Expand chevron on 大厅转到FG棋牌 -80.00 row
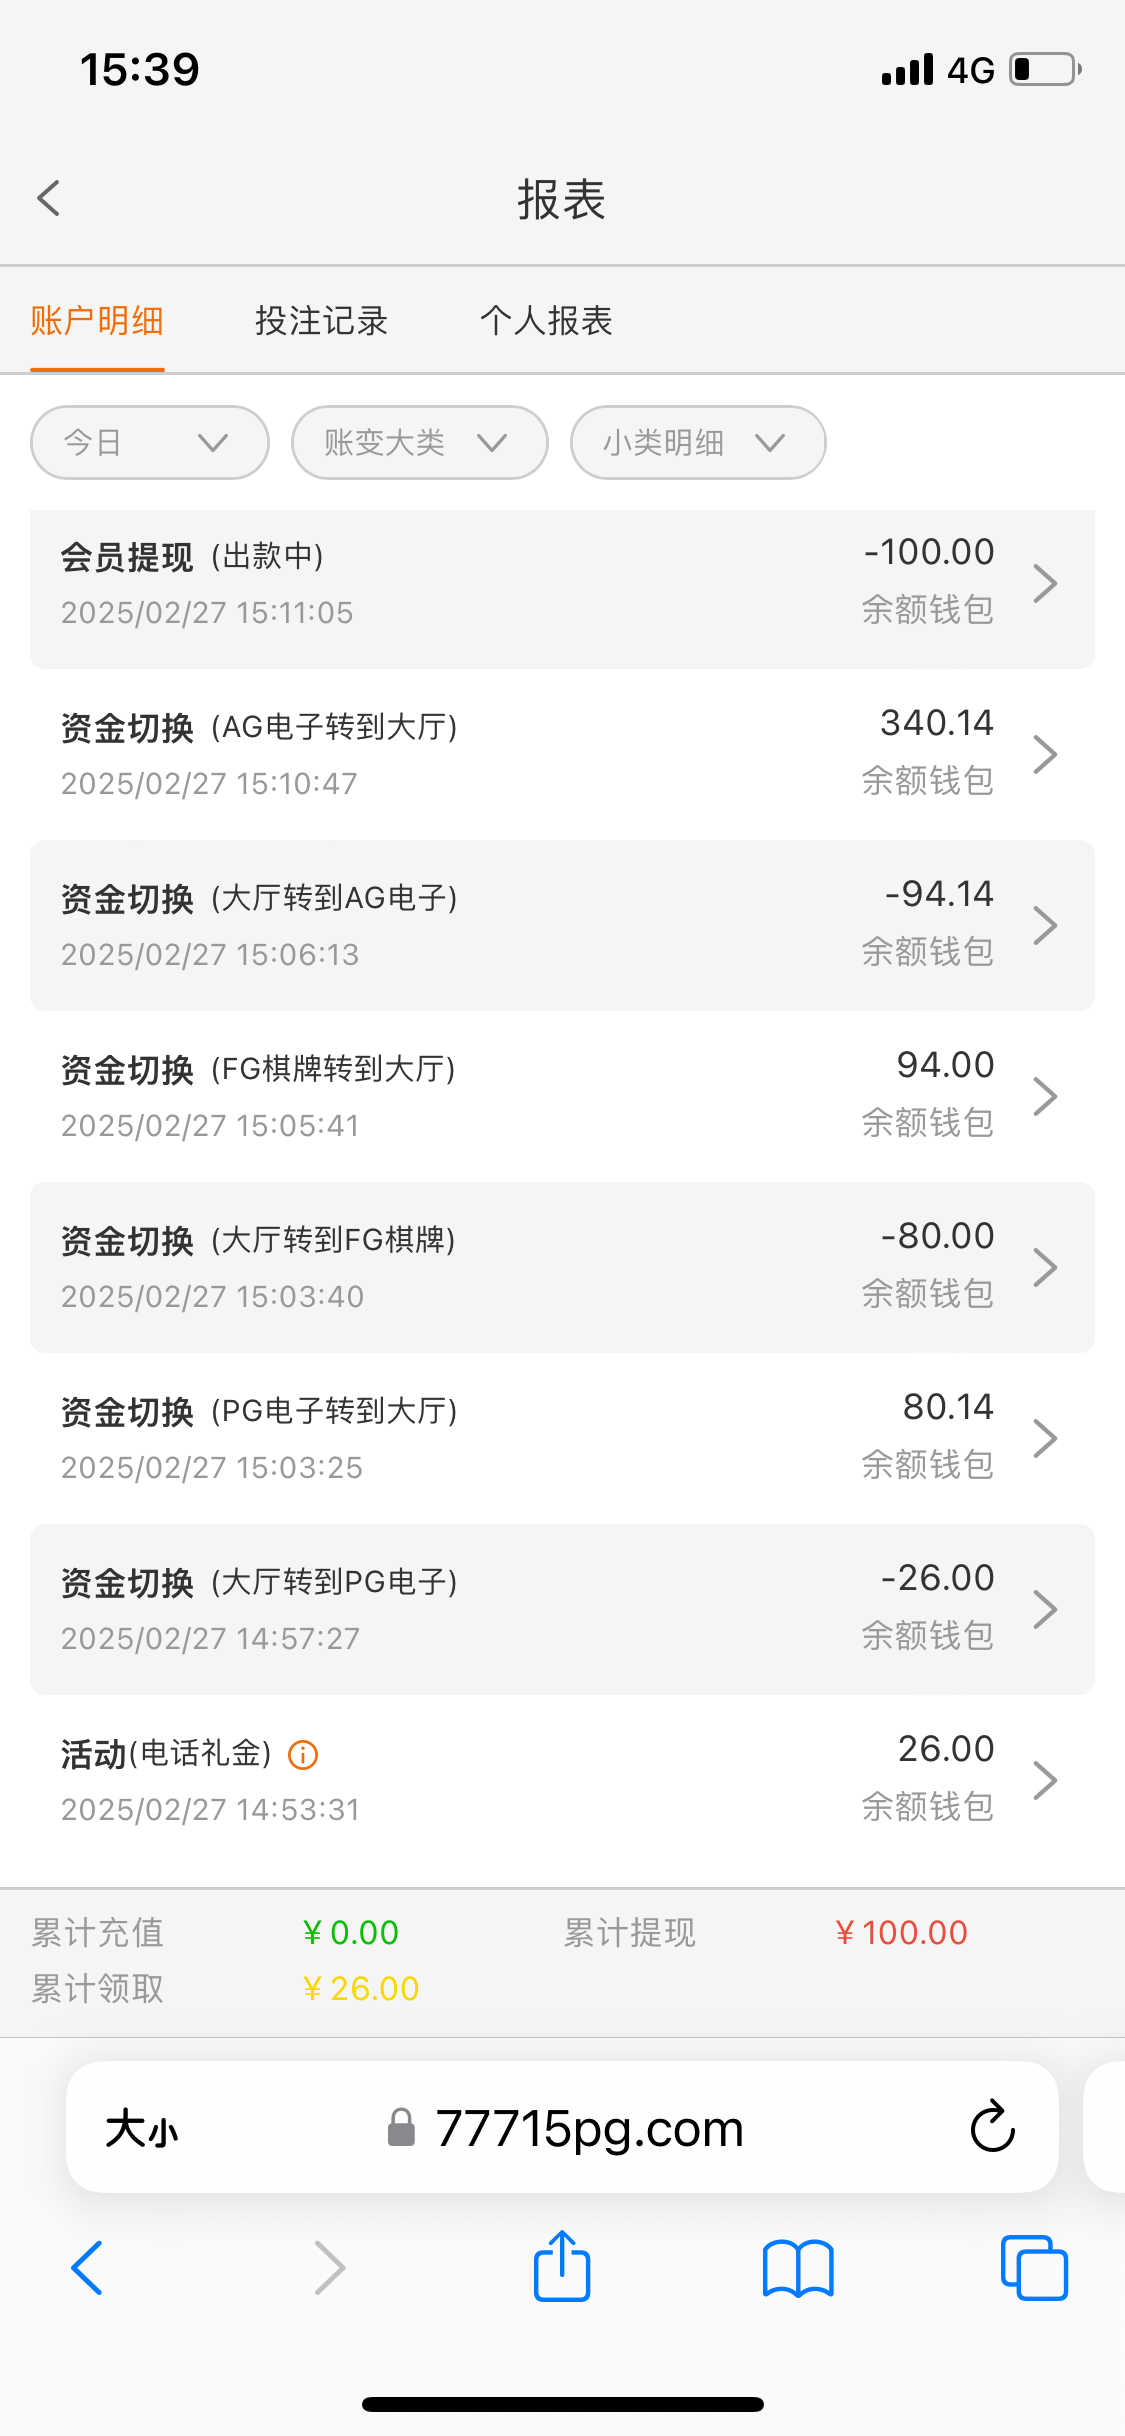 (1045, 1268)
